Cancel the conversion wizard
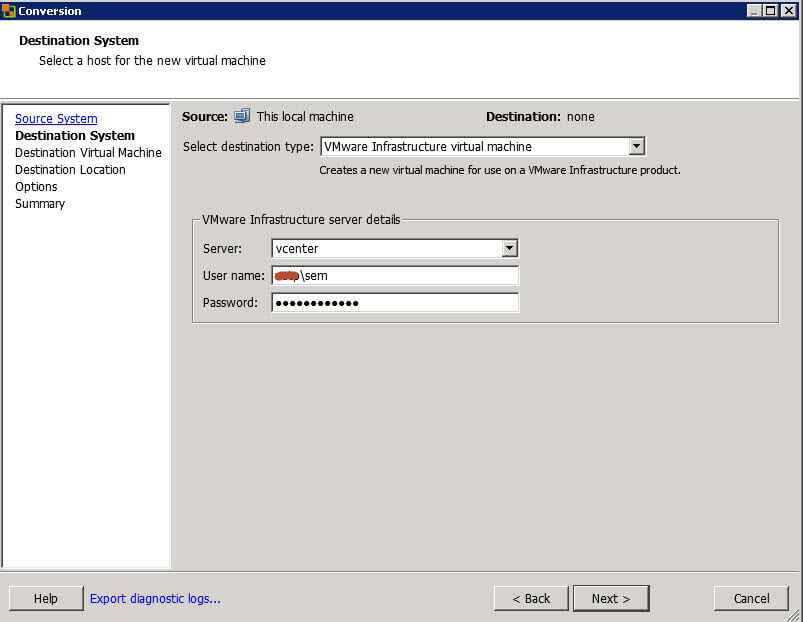 click(x=751, y=599)
